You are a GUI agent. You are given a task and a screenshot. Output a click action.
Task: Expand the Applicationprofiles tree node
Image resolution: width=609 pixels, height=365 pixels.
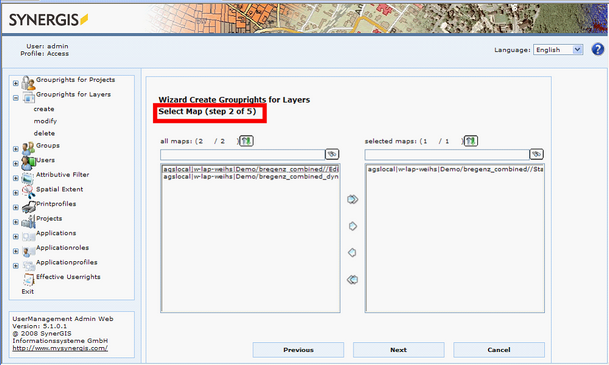(16, 266)
